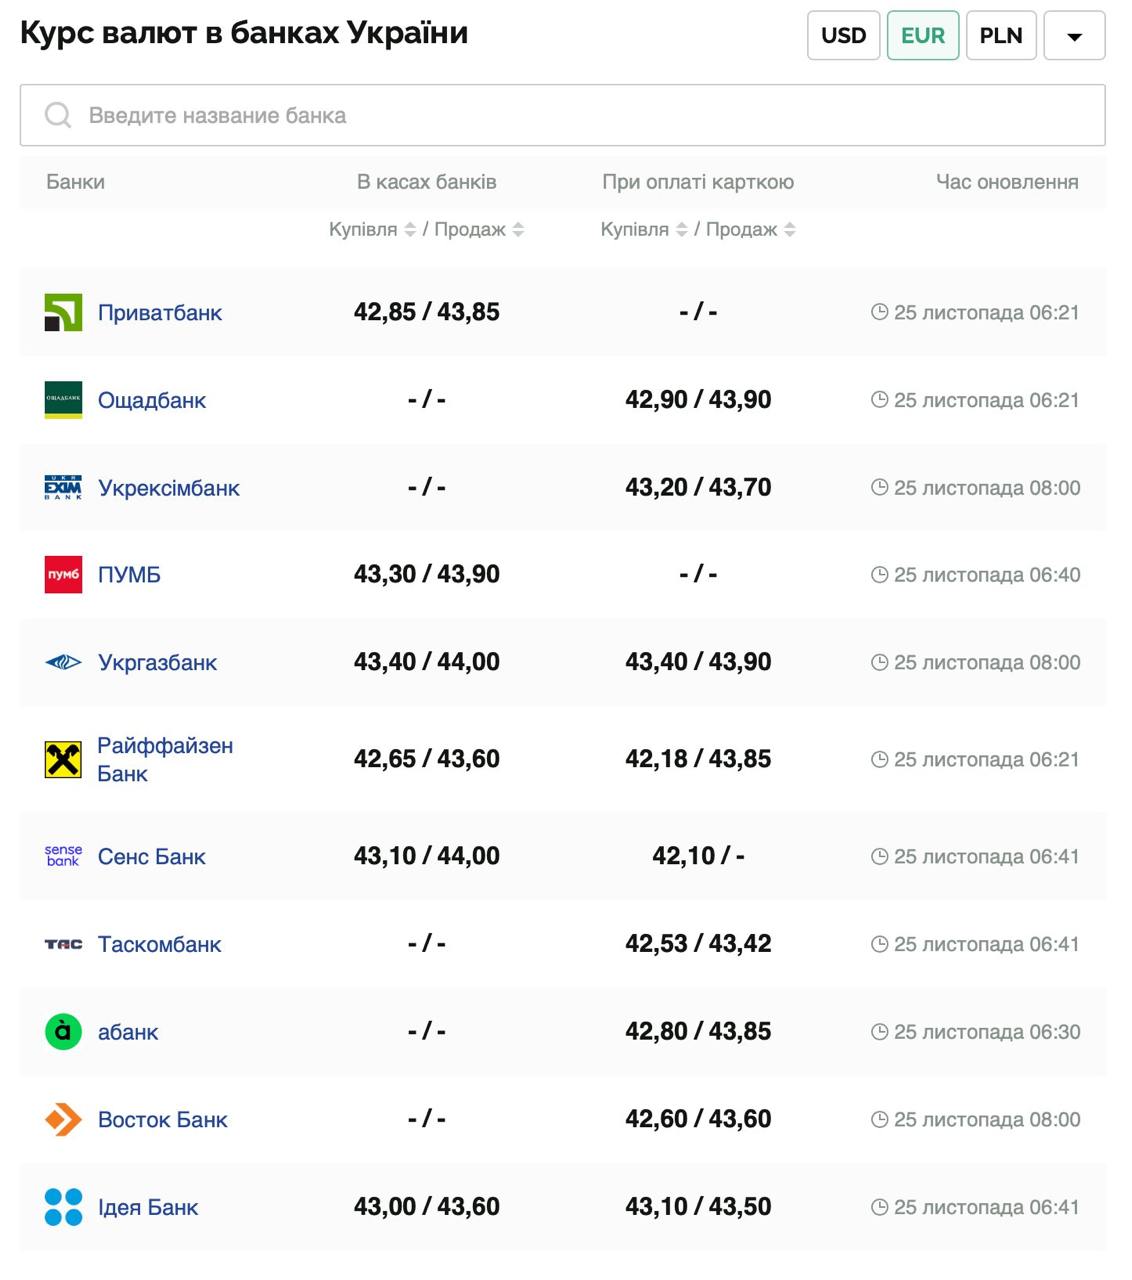Focus the bank name search field
1132x1280 pixels.
562,115
